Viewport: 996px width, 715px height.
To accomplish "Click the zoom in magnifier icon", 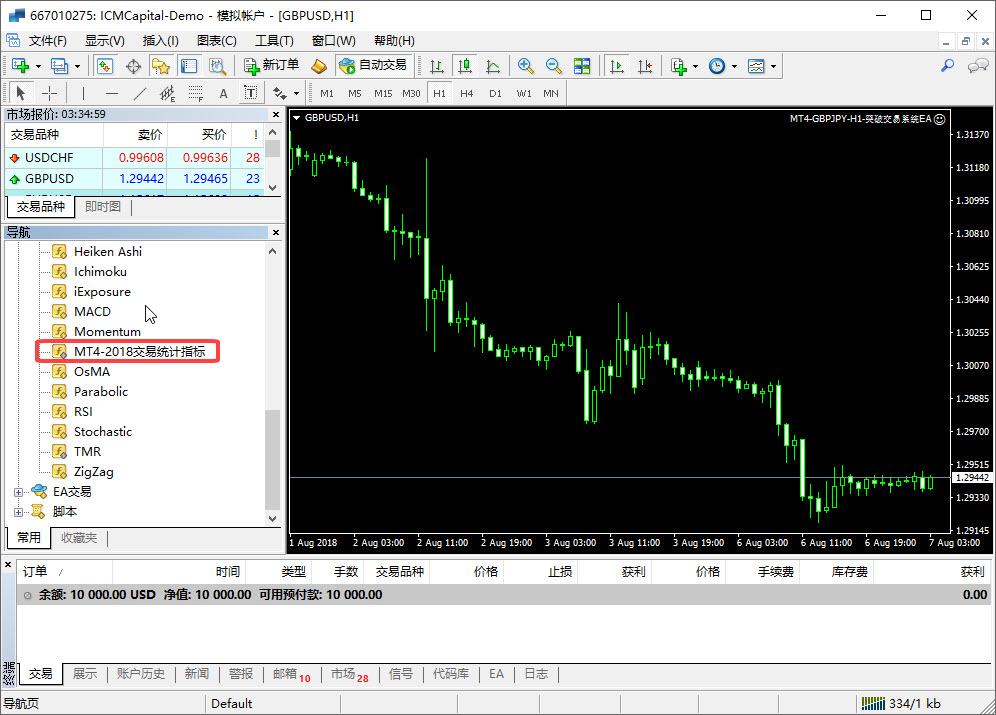I will pyautogui.click(x=525, y=66).
